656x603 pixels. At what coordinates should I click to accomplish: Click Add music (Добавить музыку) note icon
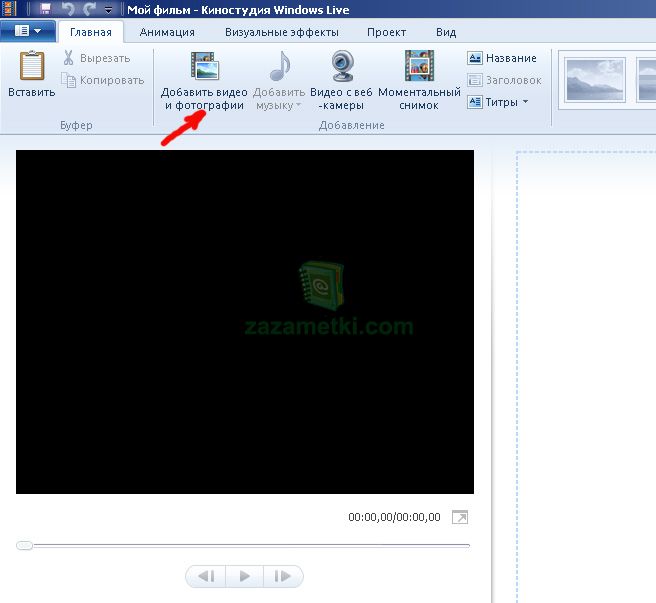click(x=280, y=66)
